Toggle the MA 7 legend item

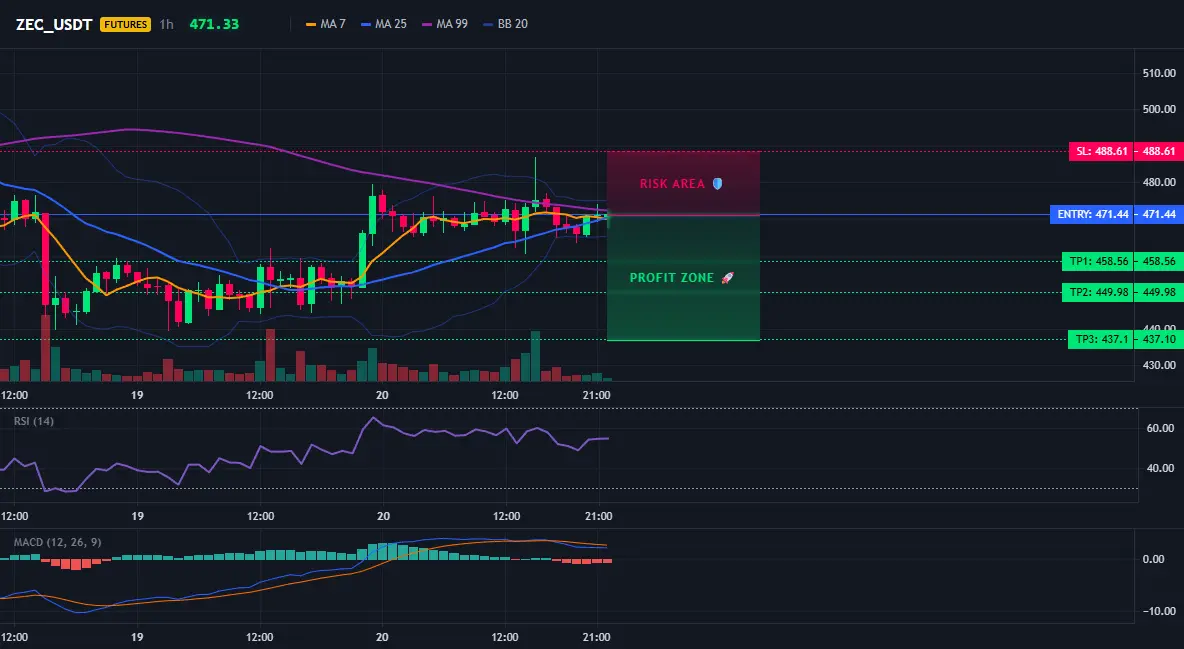click(325, 24)
